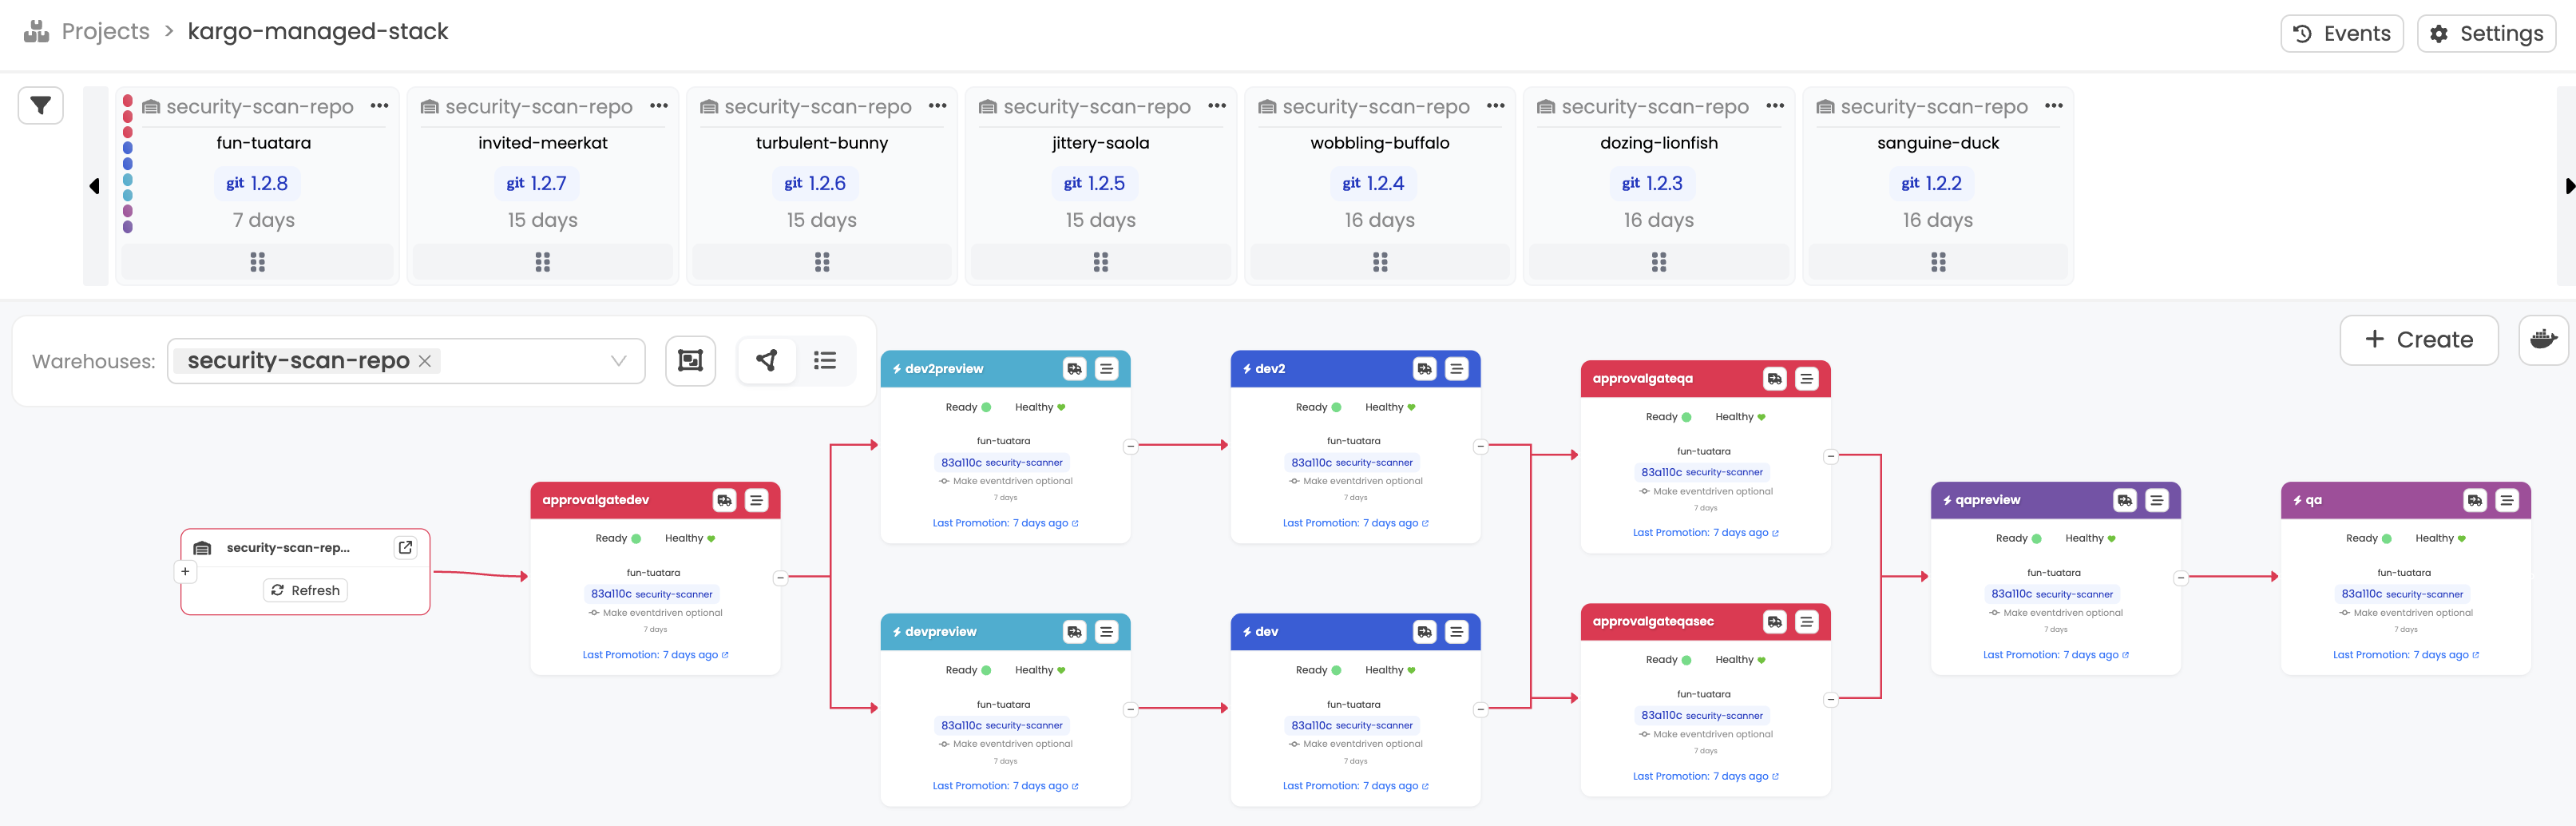
Task: Open the dozing-lionfish freight options menu
Action: coord(1774,106)
